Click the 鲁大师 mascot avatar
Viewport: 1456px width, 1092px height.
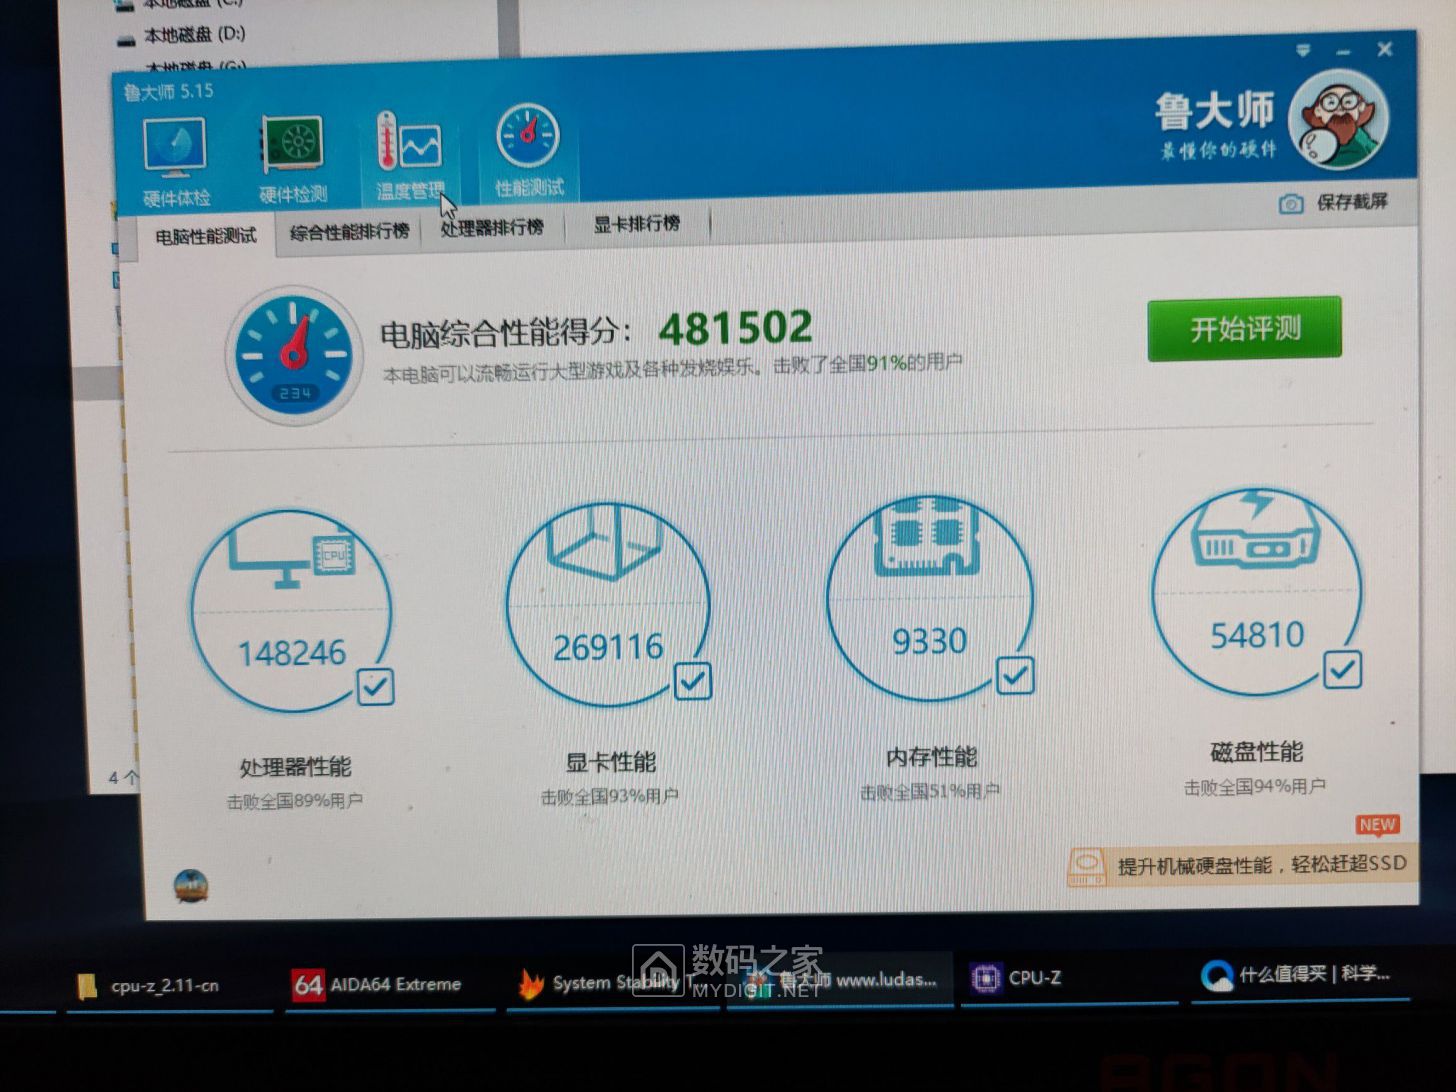point(1338,120)
